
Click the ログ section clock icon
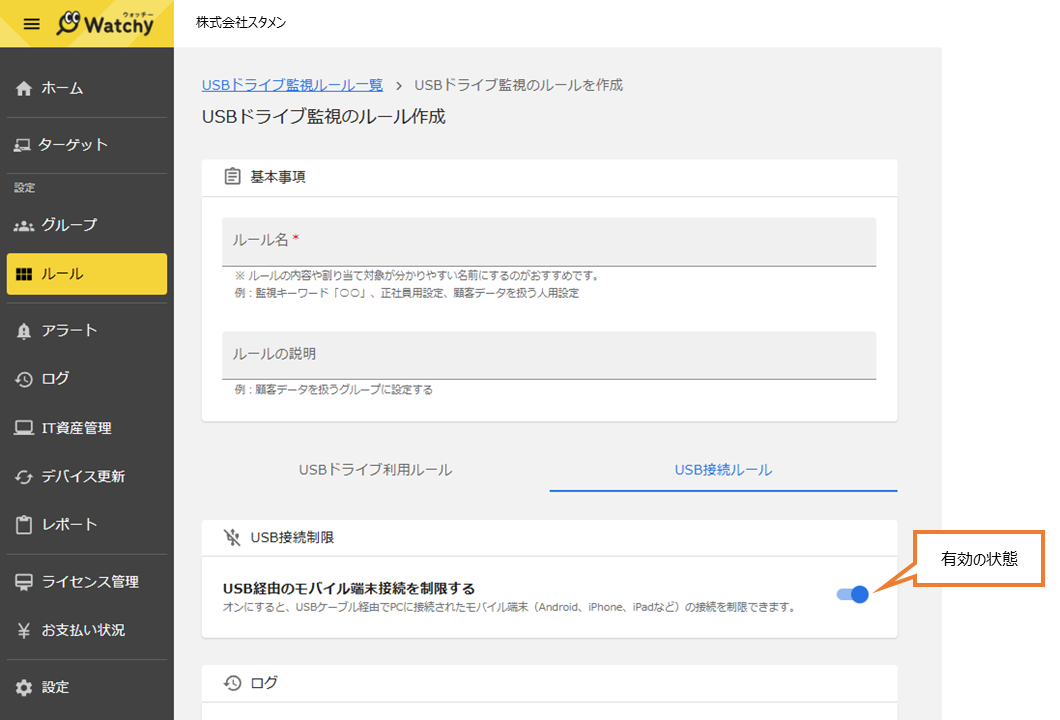point(233,683)
